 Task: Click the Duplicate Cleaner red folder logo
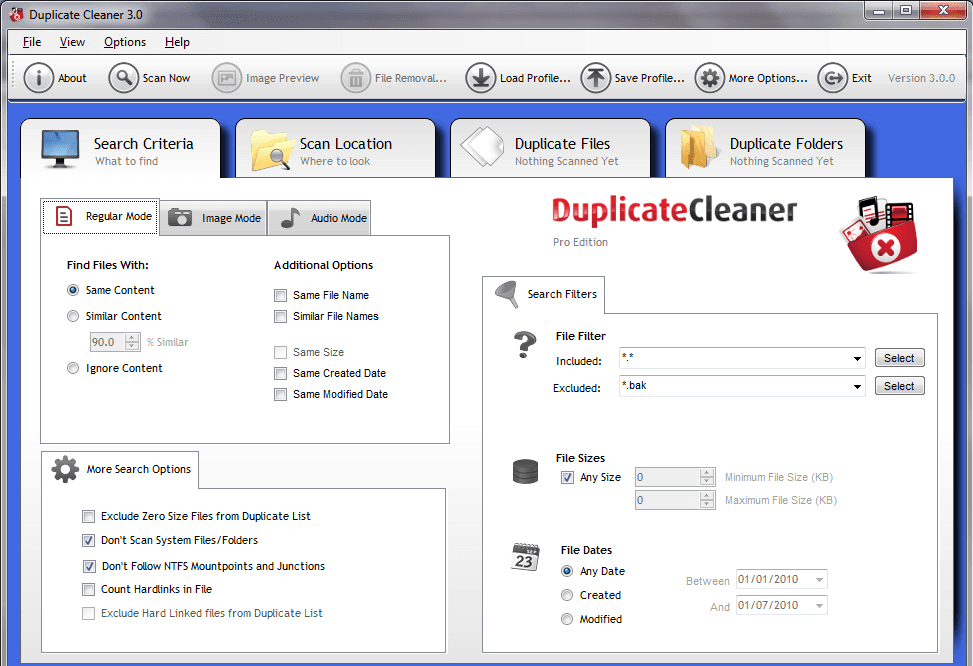879,235
